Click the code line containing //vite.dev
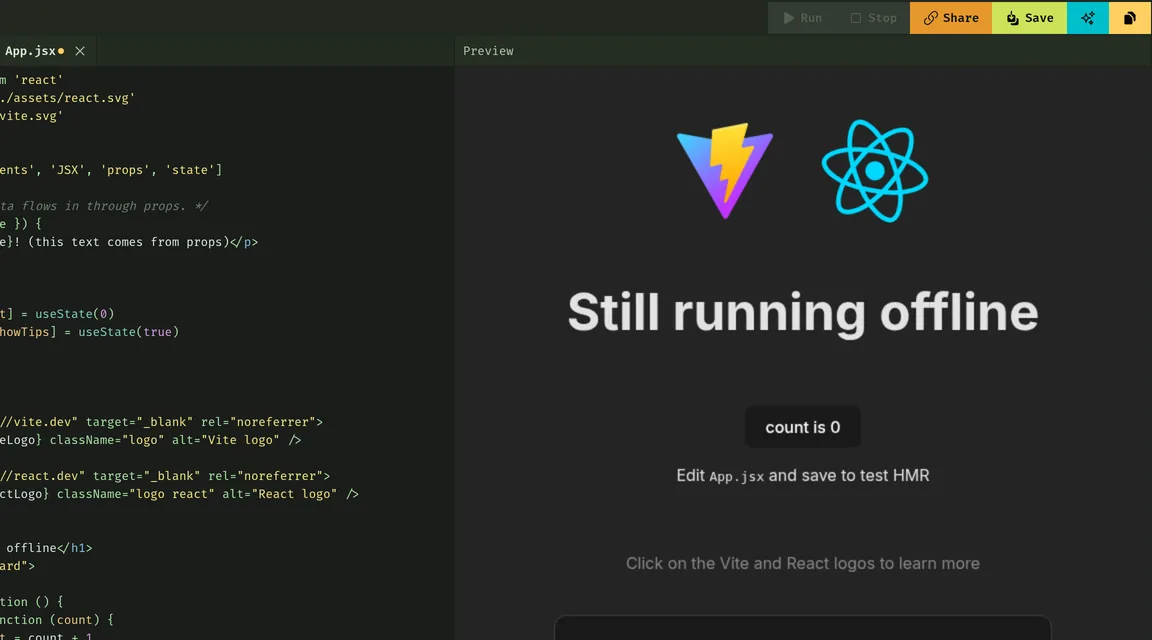This screenshot has height=640, width=1152. click(x=162, y=422)
